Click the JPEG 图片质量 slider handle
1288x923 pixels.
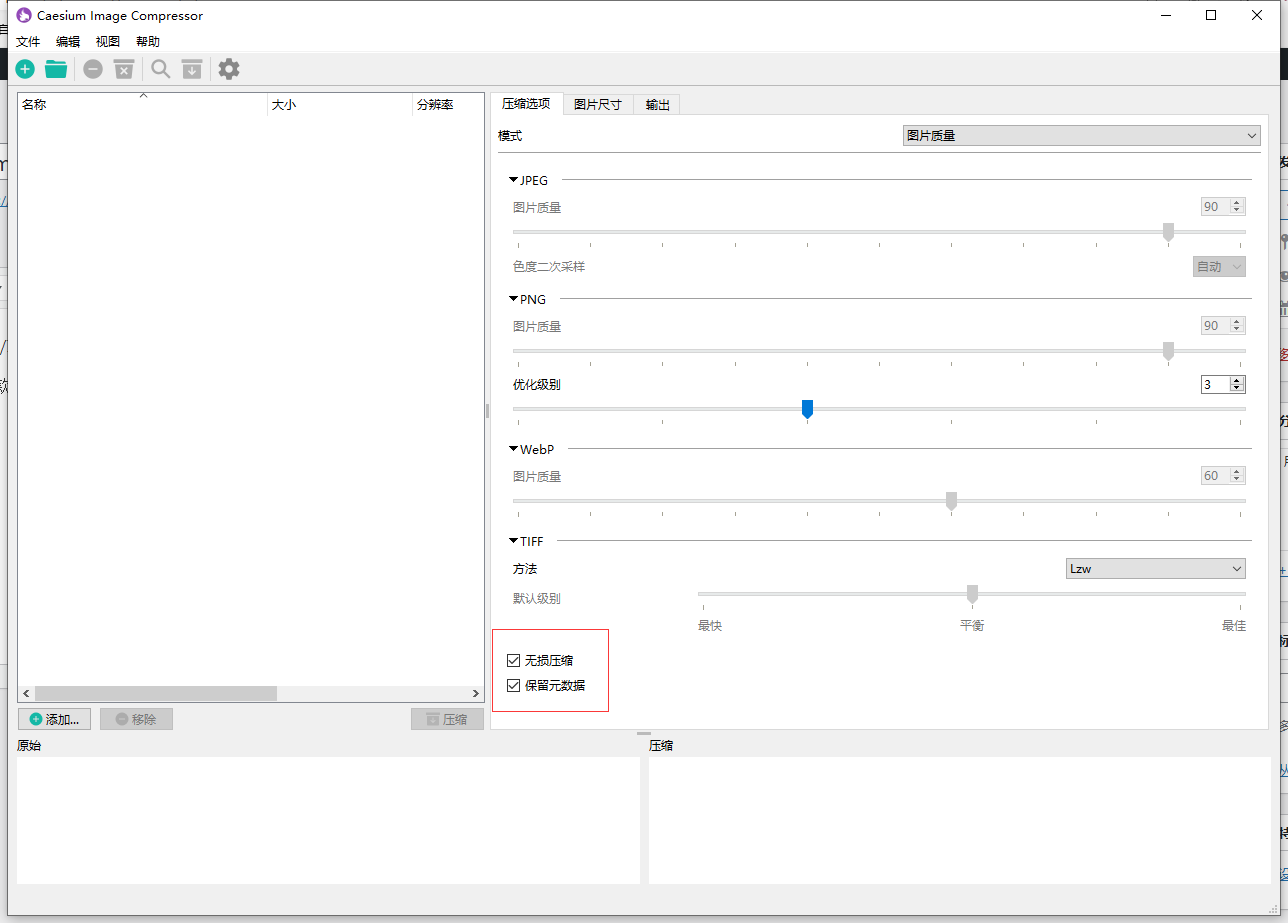[1168, 232]
